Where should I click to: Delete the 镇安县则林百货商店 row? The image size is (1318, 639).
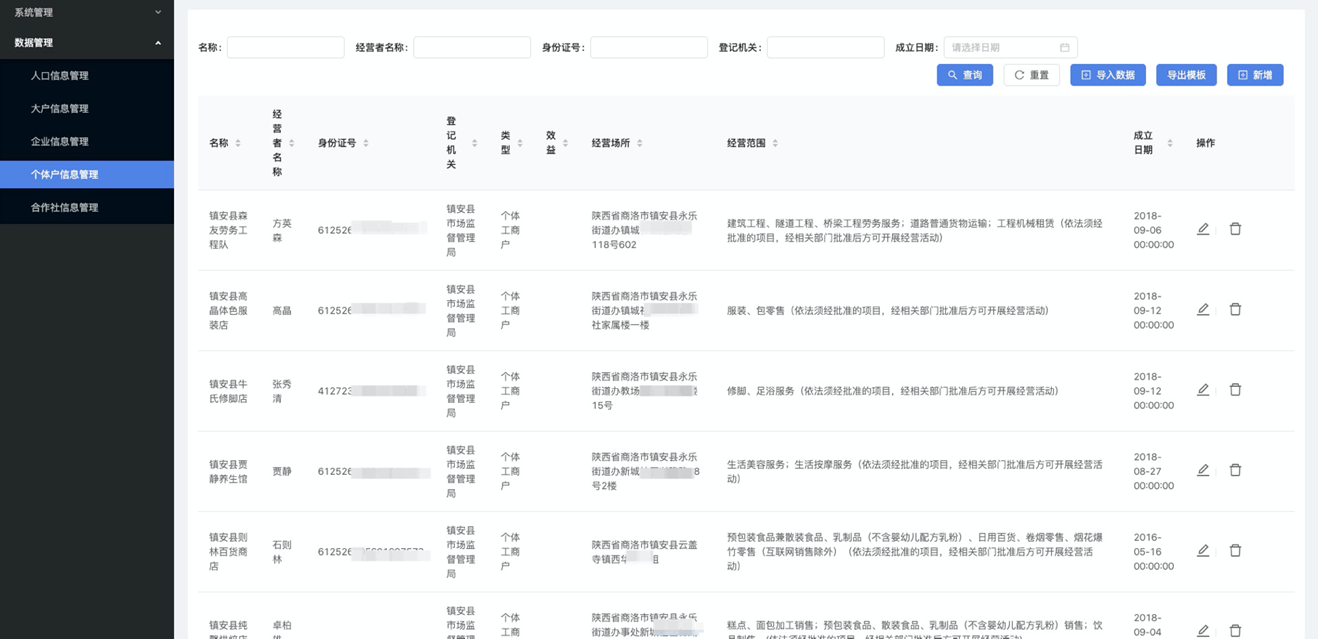(1235, 551)
